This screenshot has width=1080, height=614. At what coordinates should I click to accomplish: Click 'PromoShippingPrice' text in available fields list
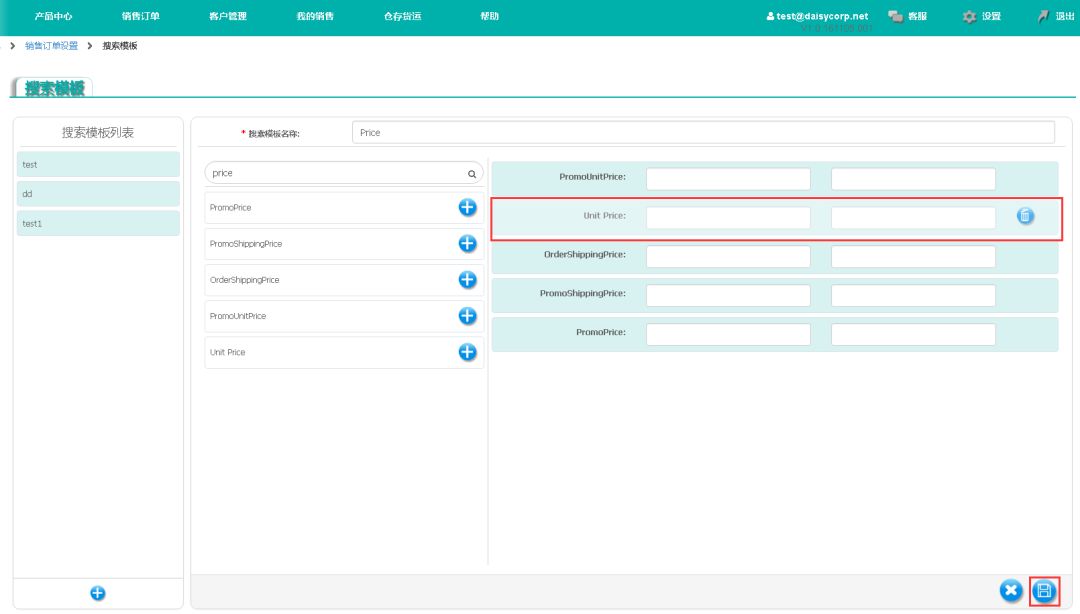pos(246,244)
